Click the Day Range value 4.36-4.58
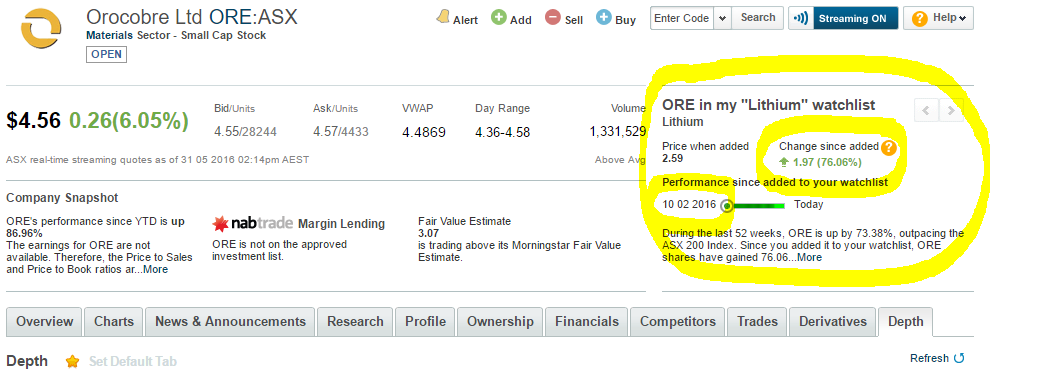 pyautogui.click(x=503, y=133)
